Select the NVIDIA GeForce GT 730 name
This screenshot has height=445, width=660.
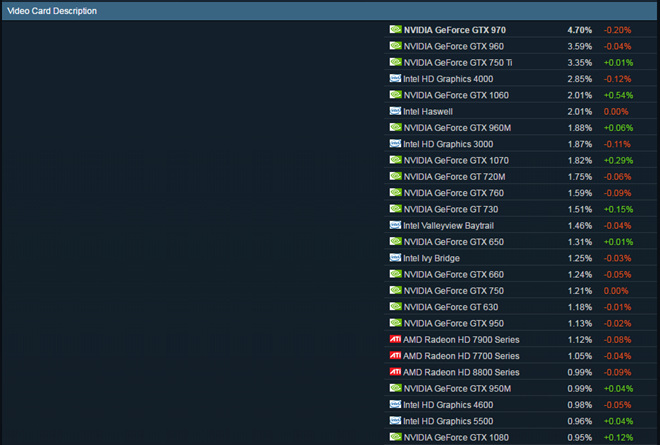451,209
